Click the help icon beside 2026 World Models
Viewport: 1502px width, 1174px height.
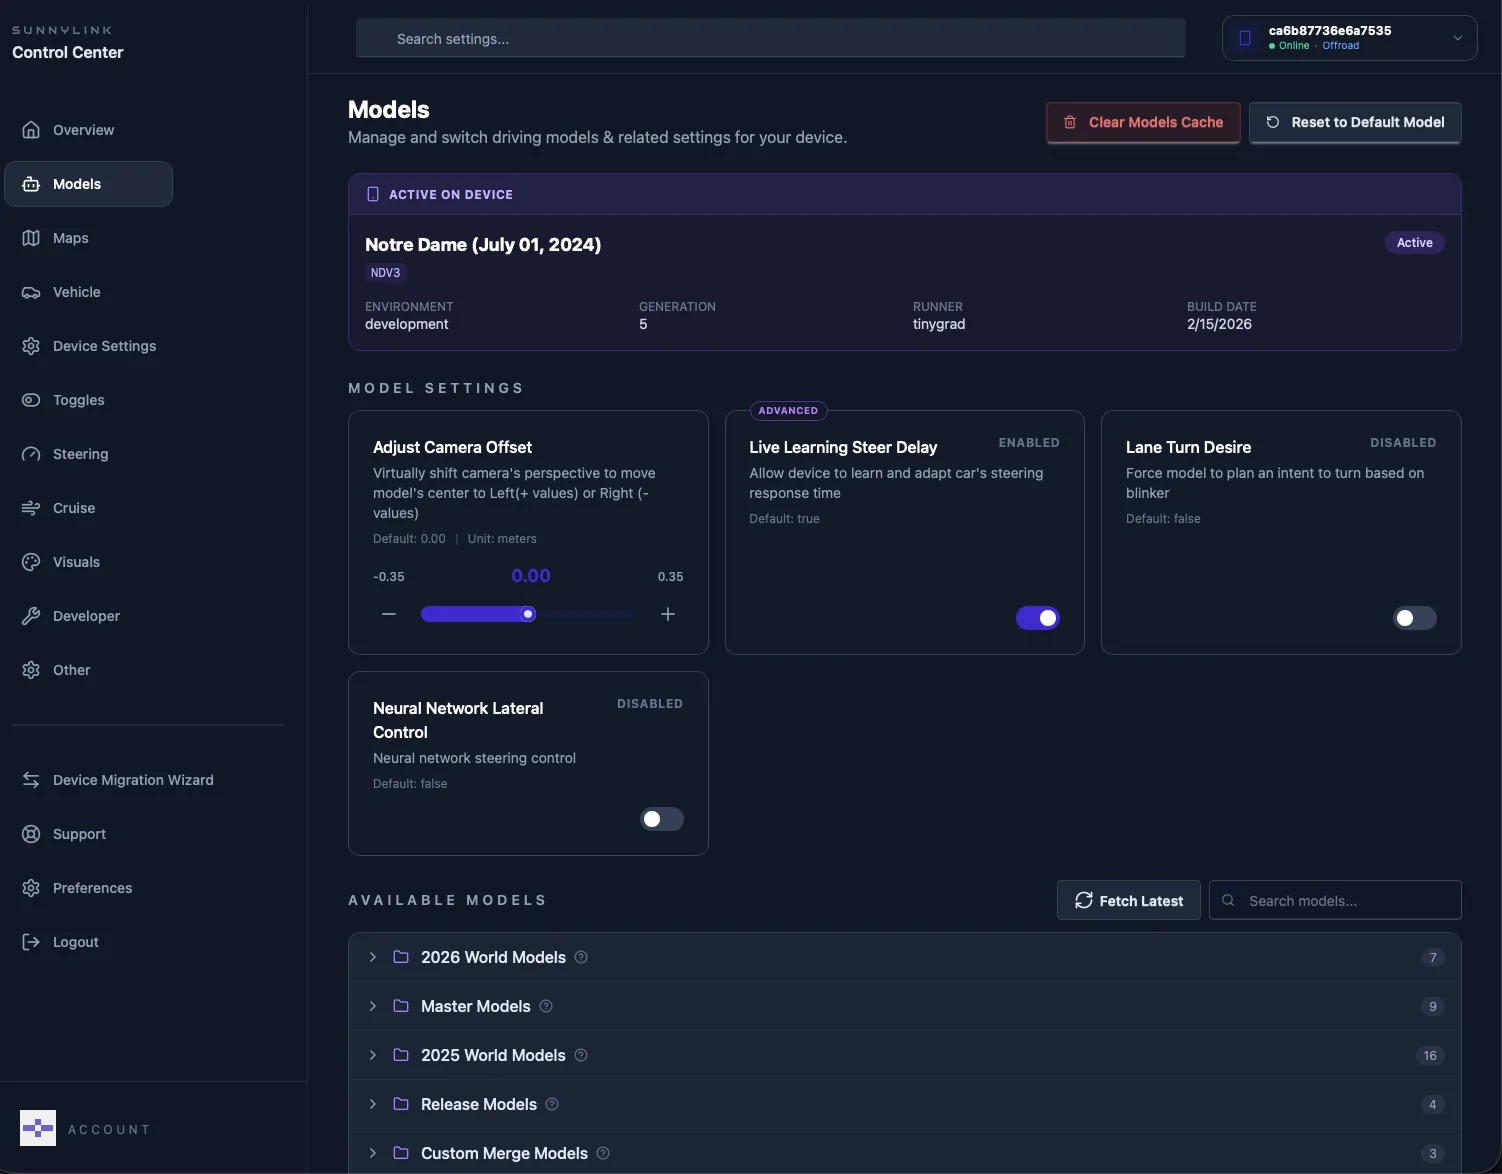[581, 957]
